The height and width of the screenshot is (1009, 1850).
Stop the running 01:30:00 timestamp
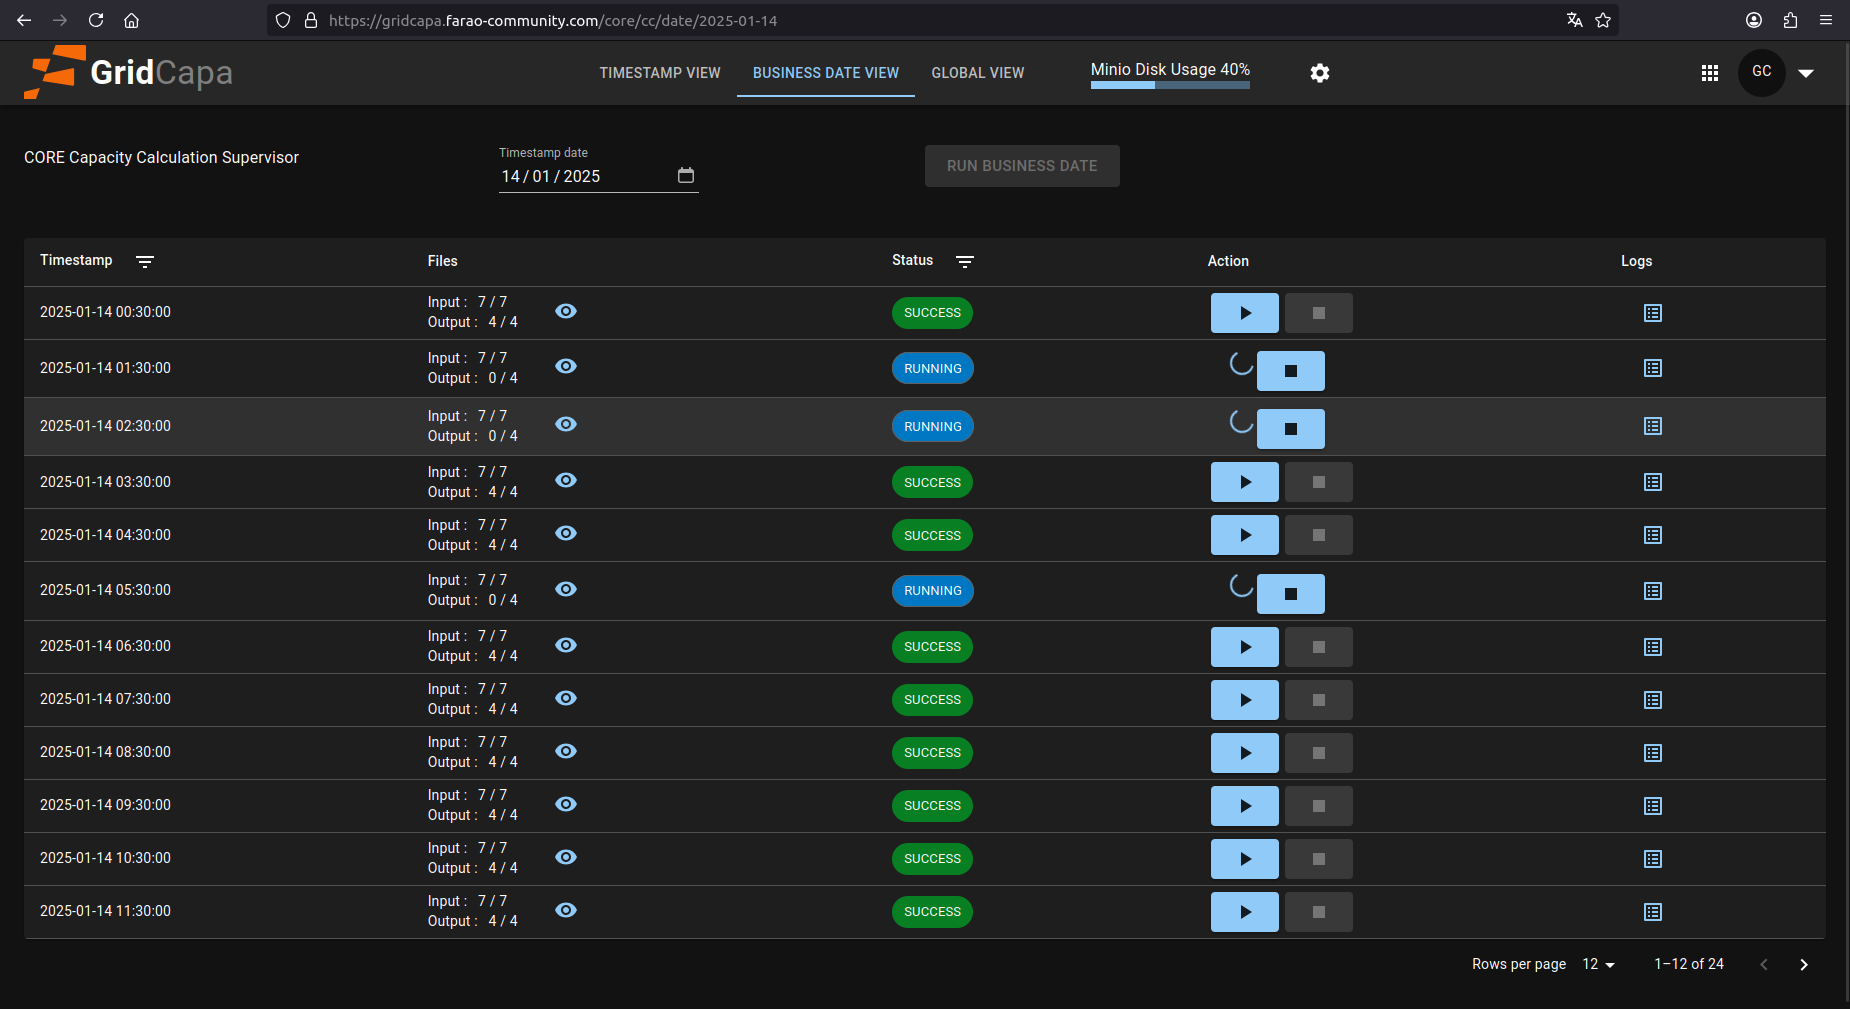(1290, 371)
